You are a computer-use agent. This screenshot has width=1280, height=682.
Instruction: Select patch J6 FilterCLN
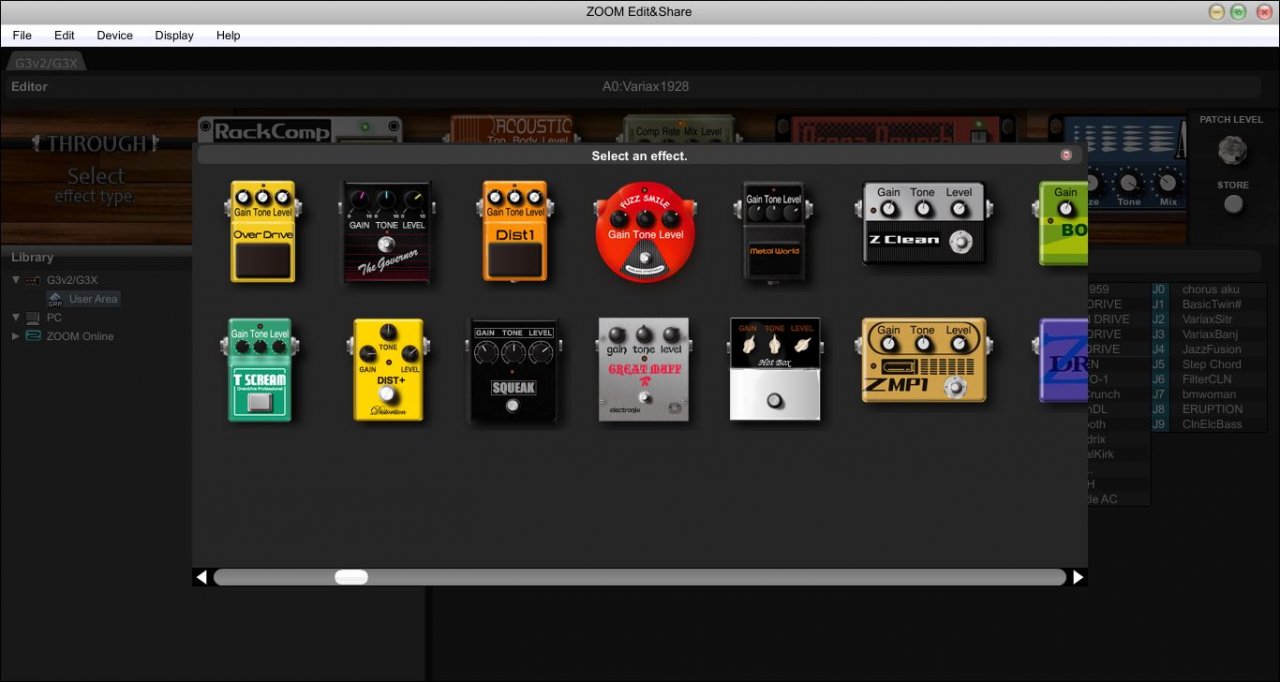coord(1209,379)
